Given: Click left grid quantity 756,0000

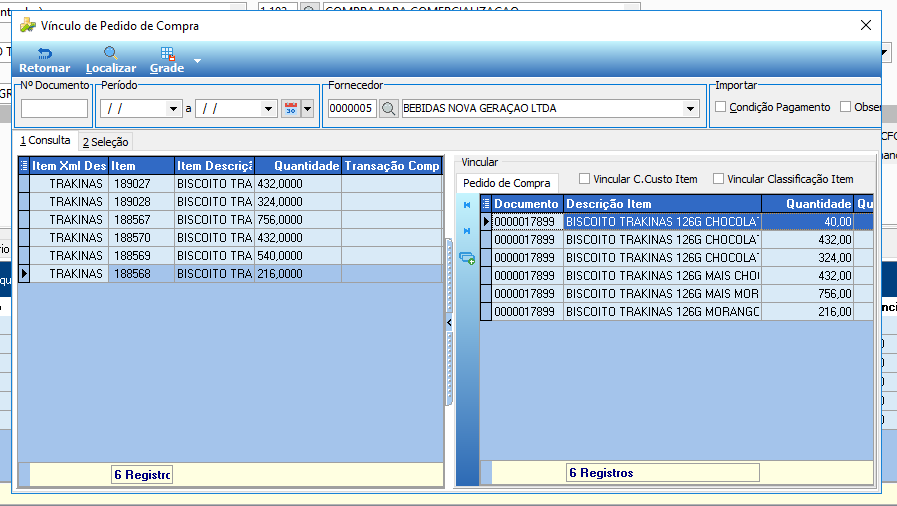Looking at the screenshot, I should coord(298,220).
